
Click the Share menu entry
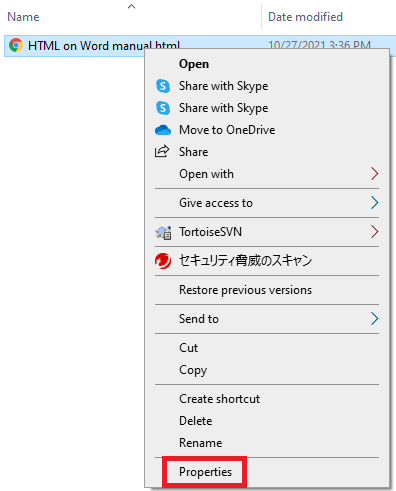193,152
